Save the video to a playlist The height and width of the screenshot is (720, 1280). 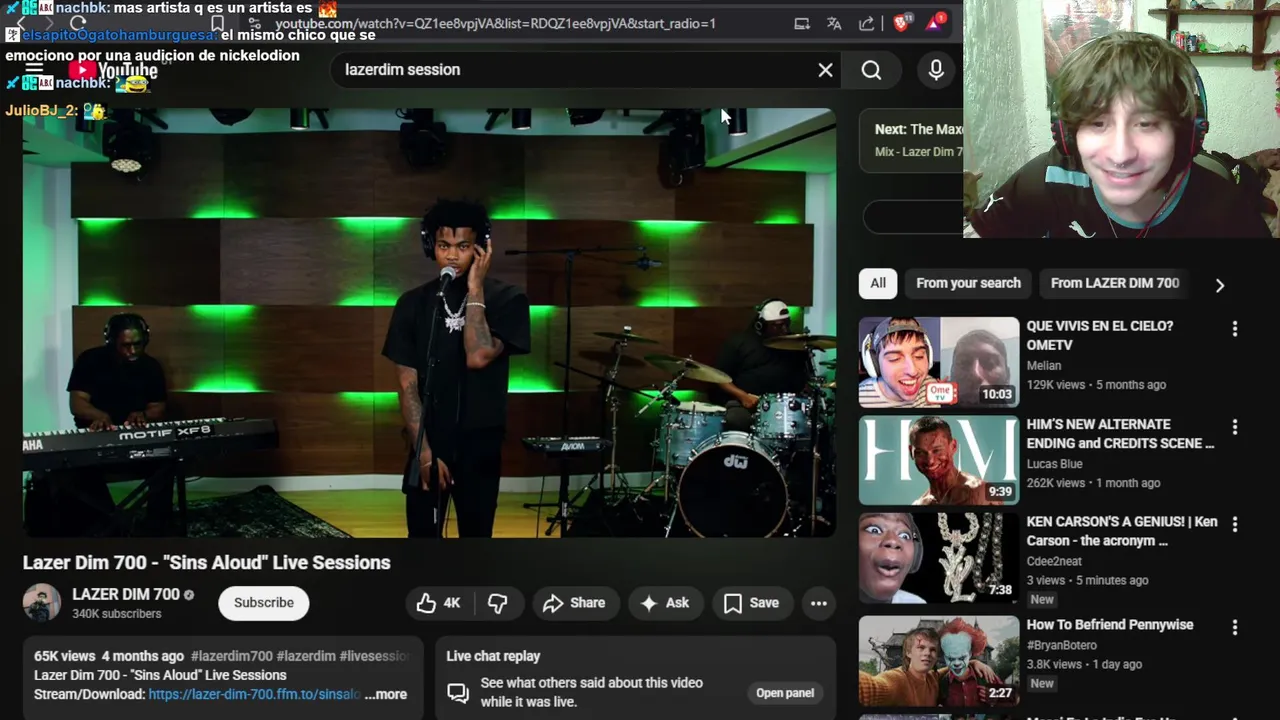tap(751, 603)
